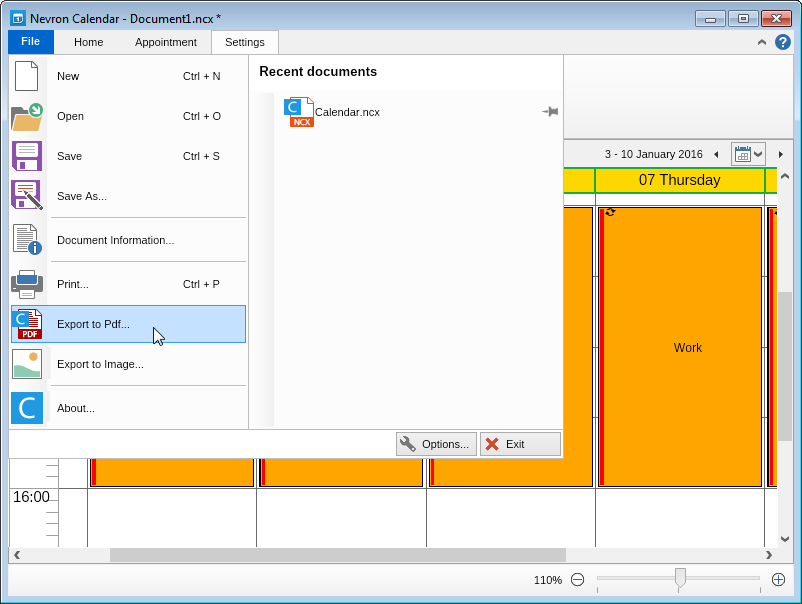Choose Export to Image...

[128, 364]
